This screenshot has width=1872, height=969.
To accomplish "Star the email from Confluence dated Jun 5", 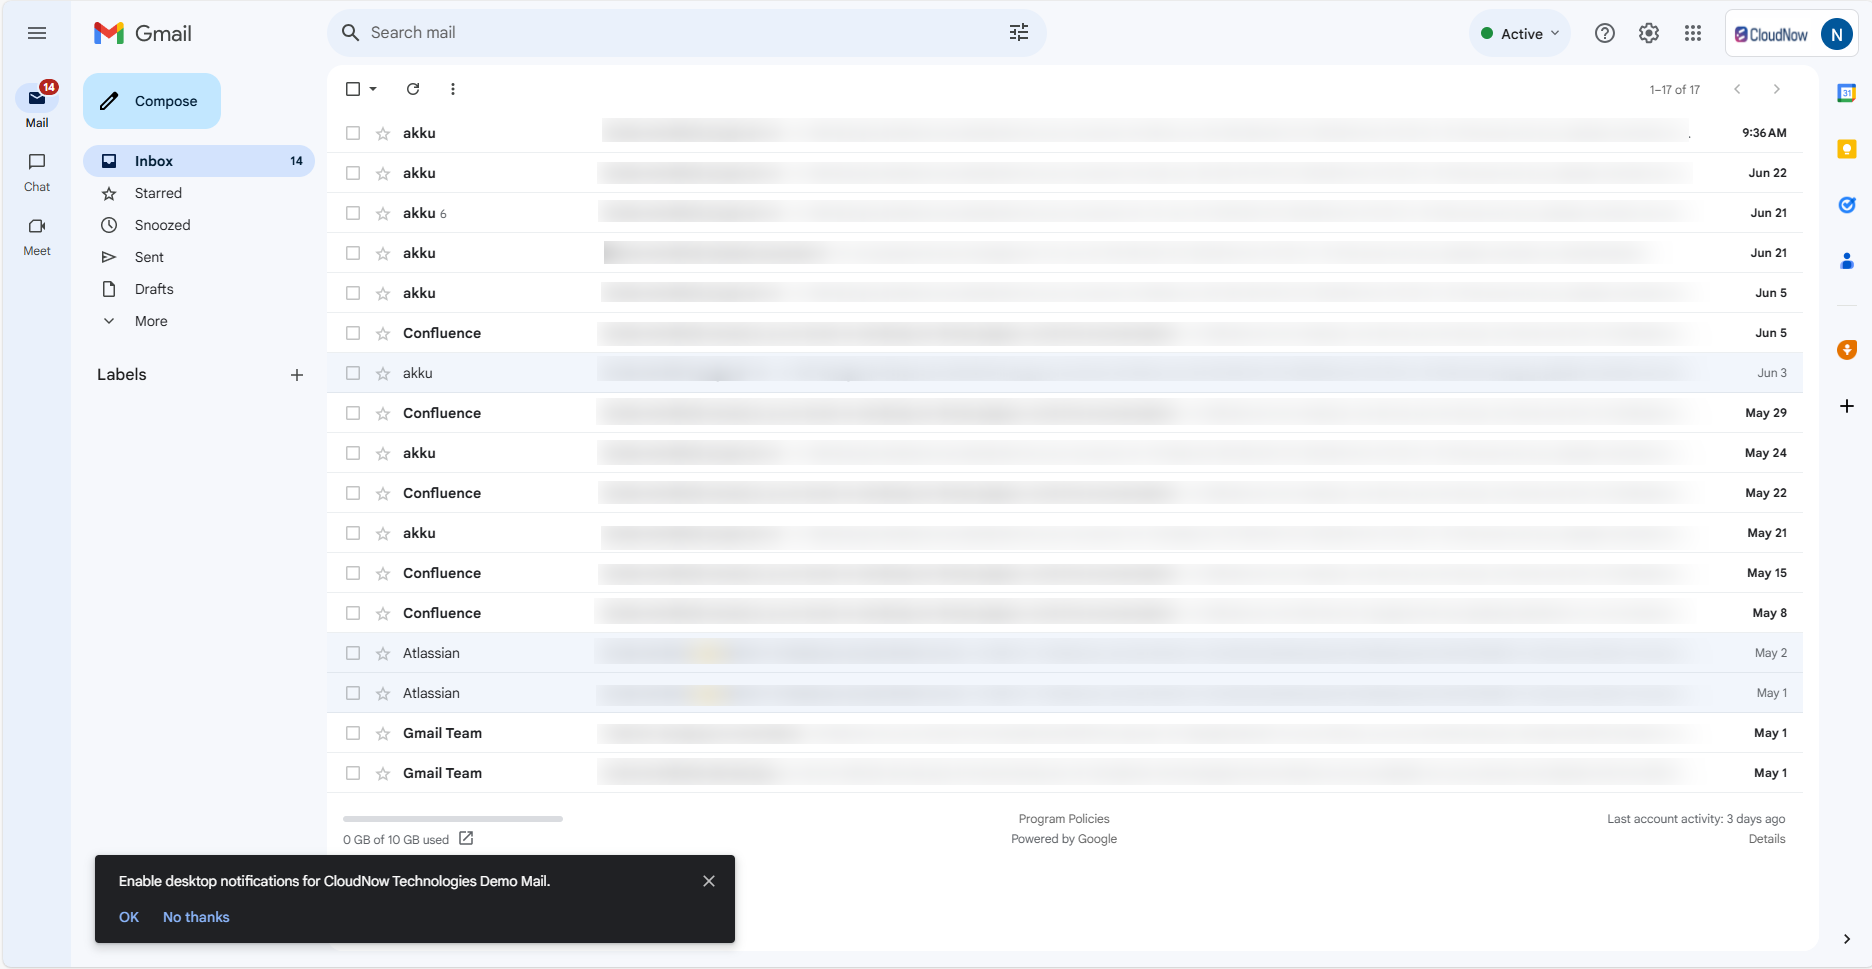I will coord(382,333).
